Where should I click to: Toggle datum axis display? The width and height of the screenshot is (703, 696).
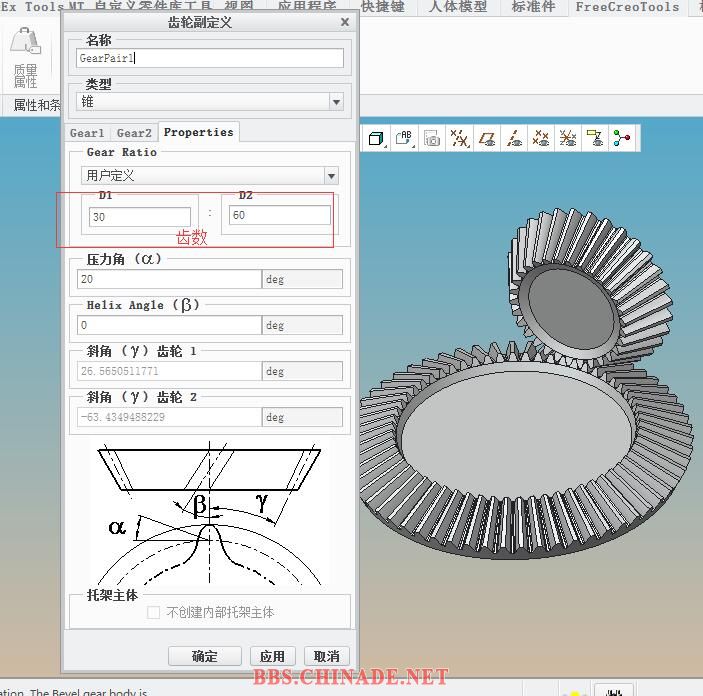point(514,138)
